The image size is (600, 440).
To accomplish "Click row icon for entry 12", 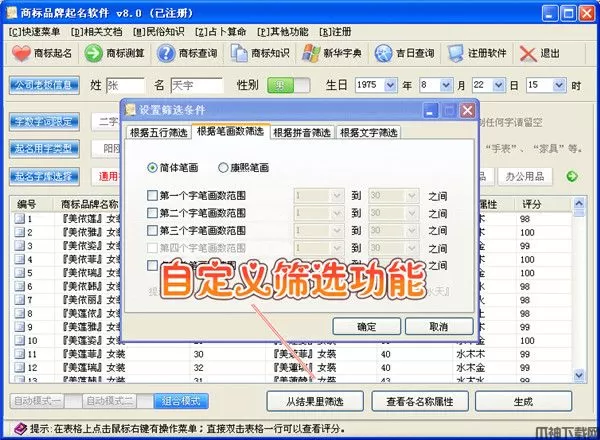I will point(20,367).
